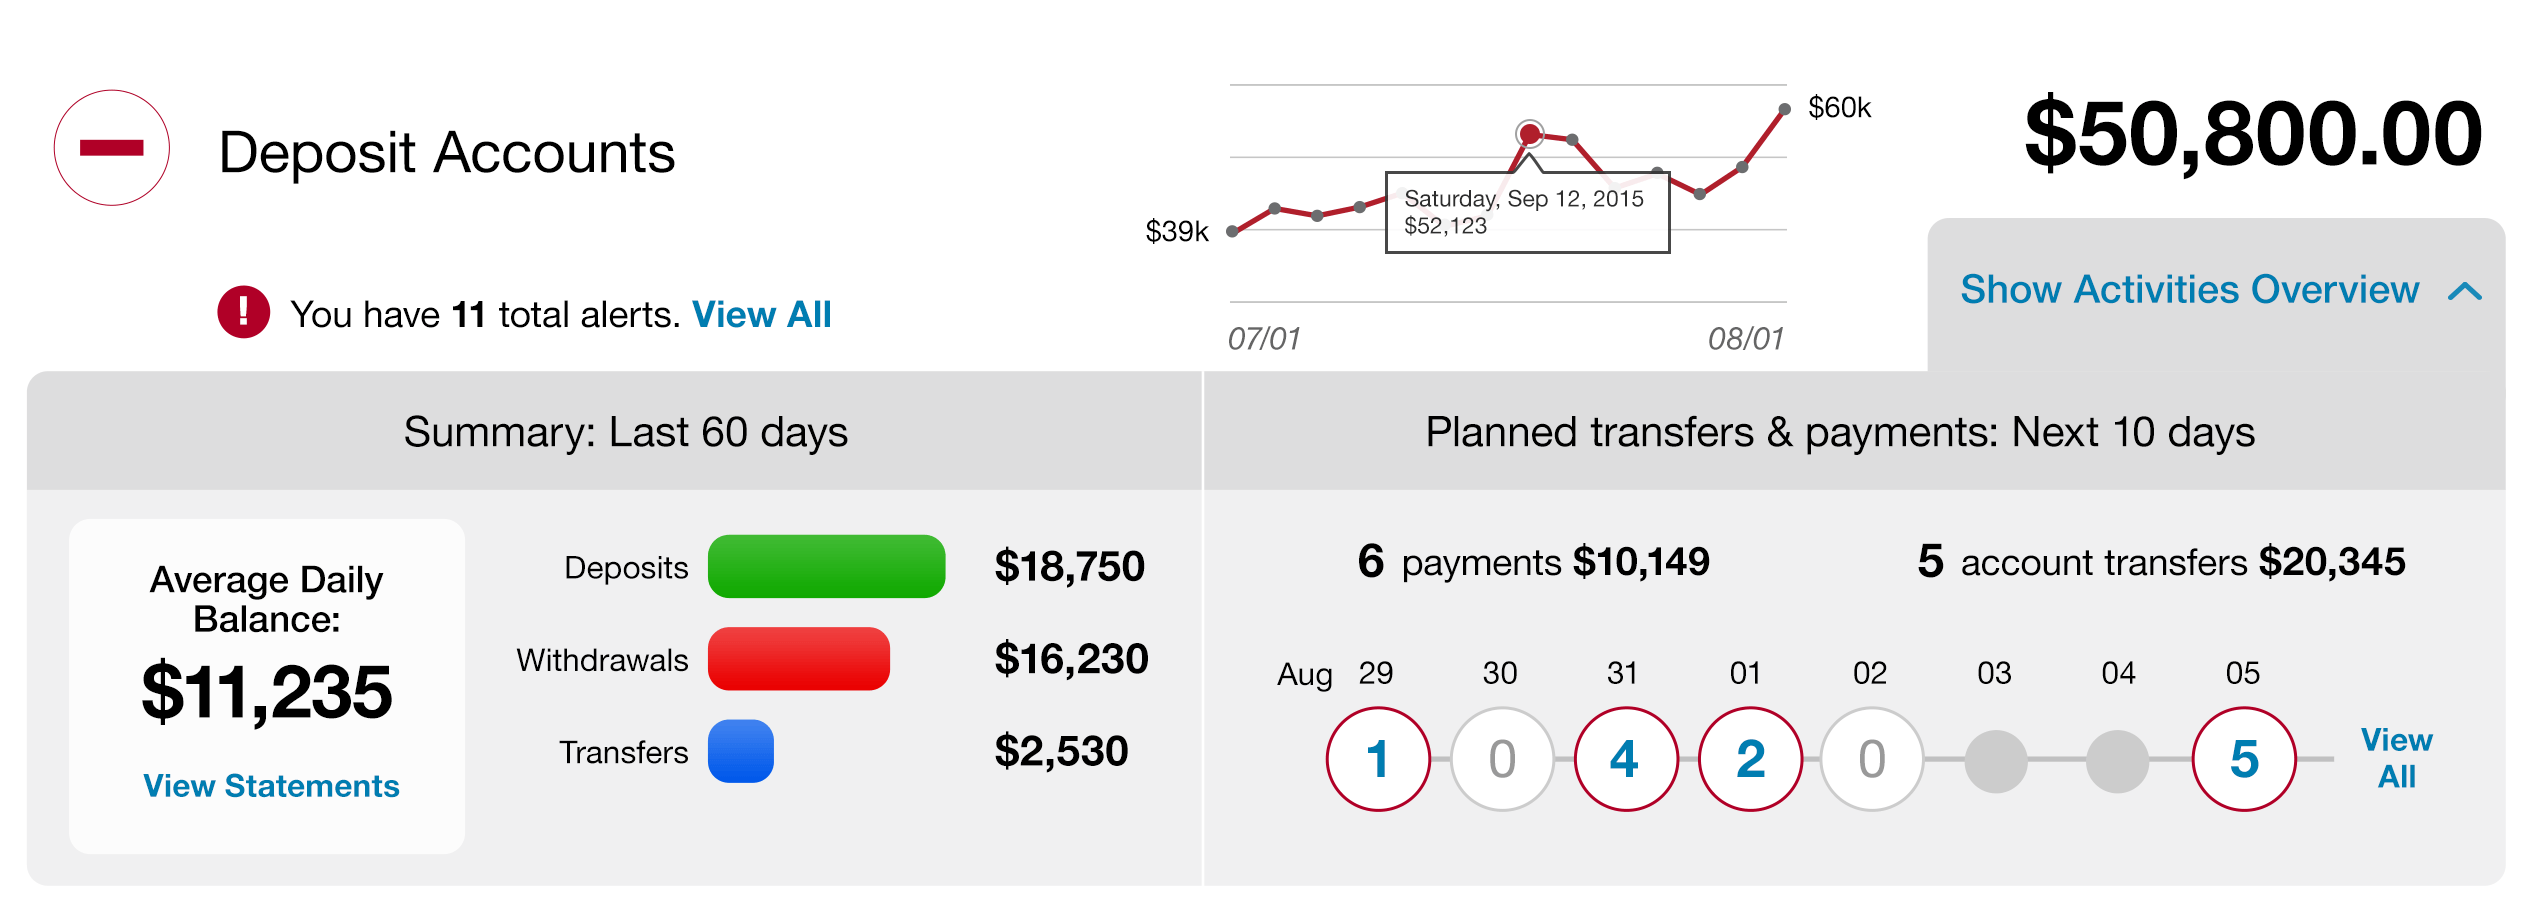The image size is (2545, 907).
Task: Click the $60k endpoint on balance chart
Action: coord(1784,109)
